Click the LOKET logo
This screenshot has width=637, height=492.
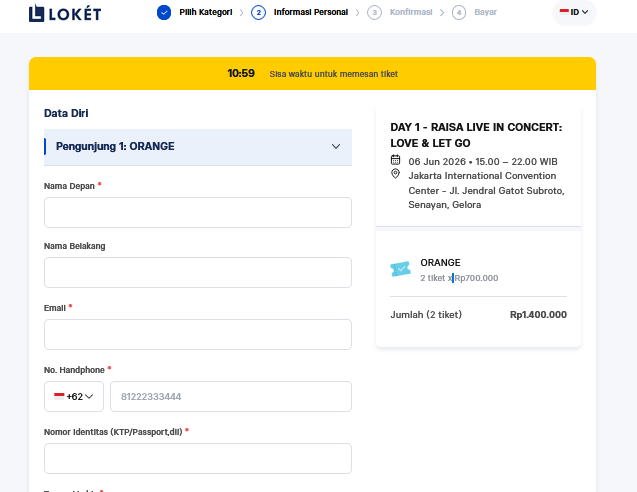point(65,13)
